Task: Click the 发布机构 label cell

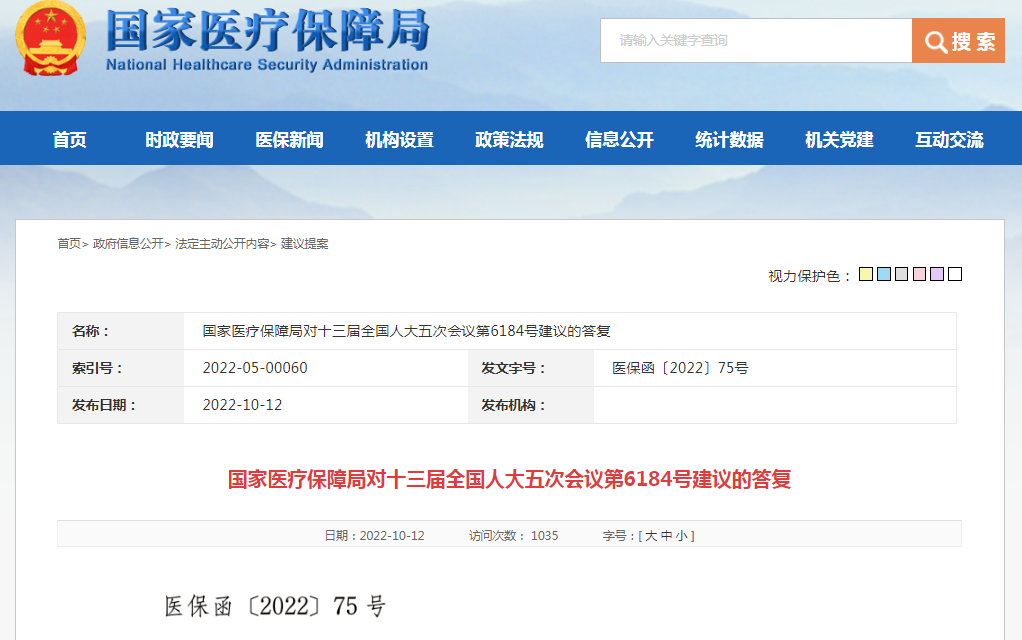Action: pyautogui.click(x=531, y=405)
